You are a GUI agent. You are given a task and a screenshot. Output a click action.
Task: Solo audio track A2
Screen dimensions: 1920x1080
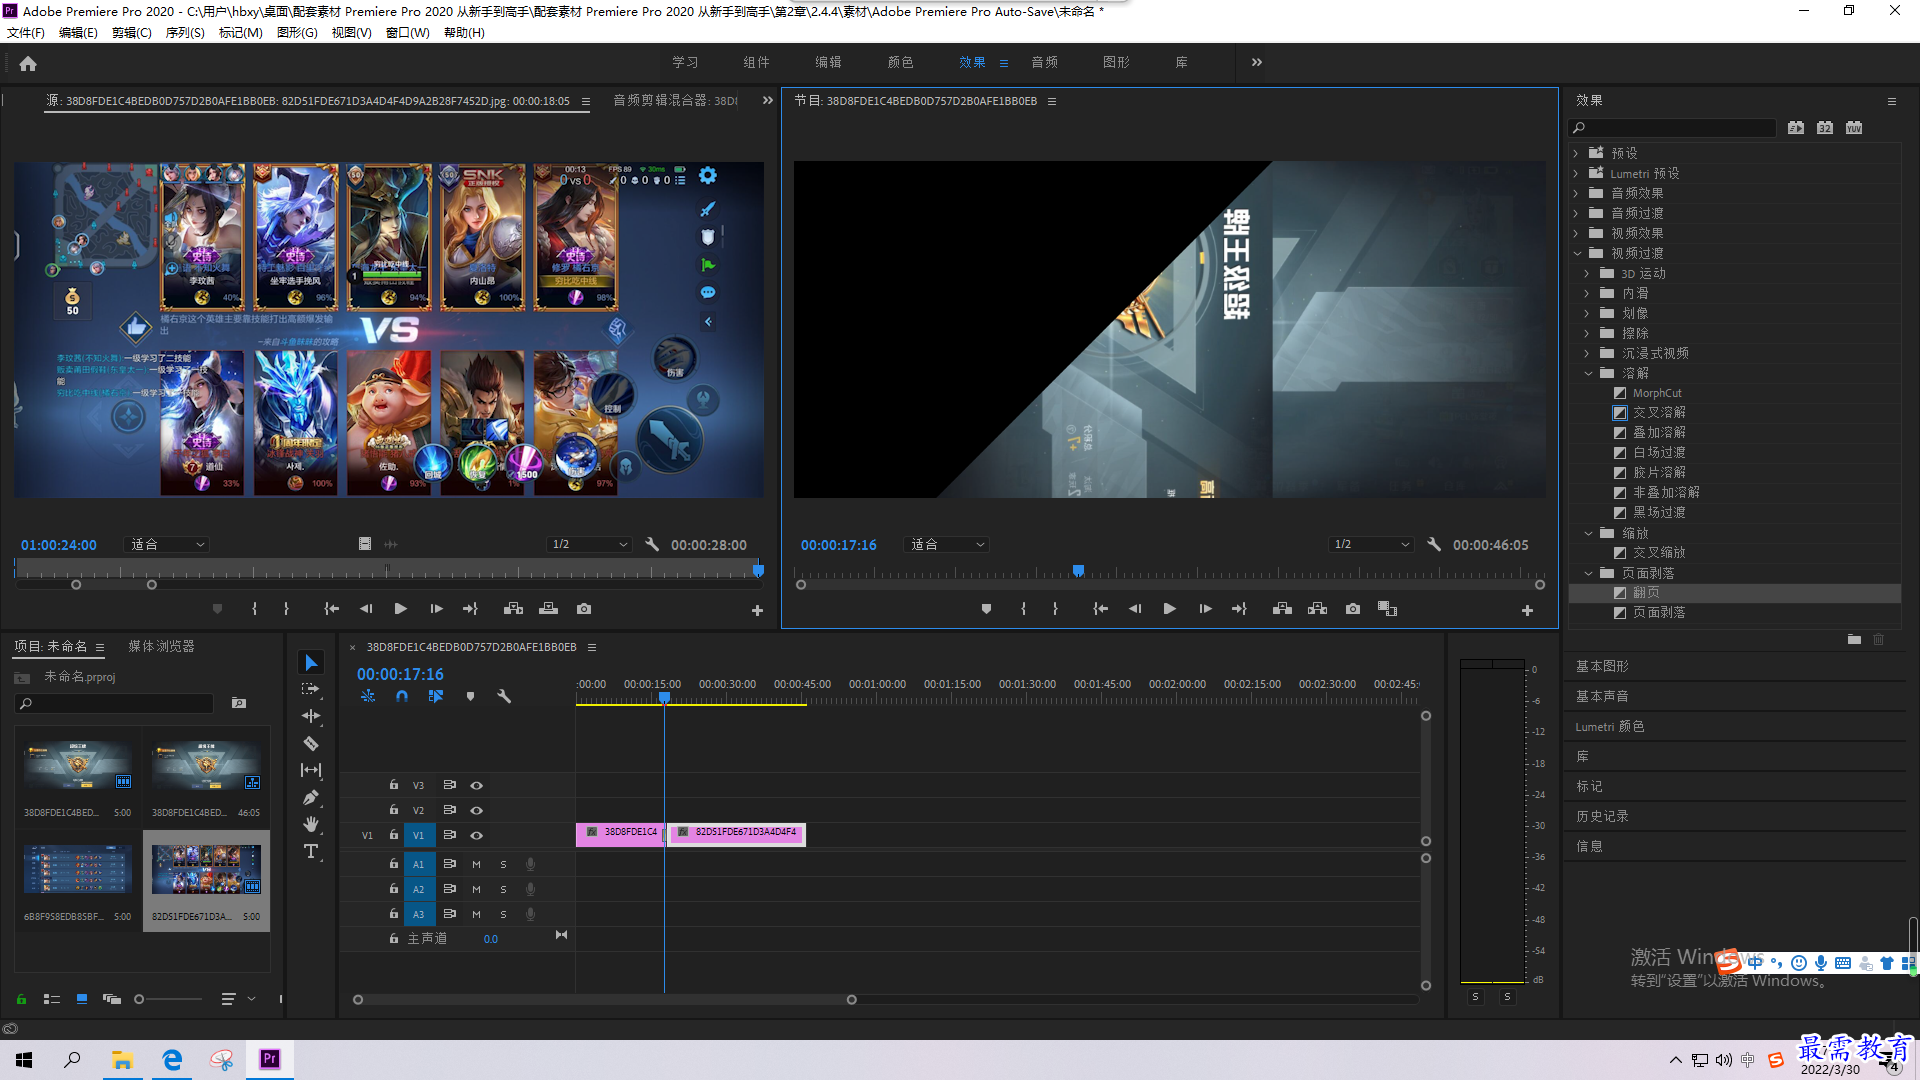pyautogui.click(x=504, y=889)
